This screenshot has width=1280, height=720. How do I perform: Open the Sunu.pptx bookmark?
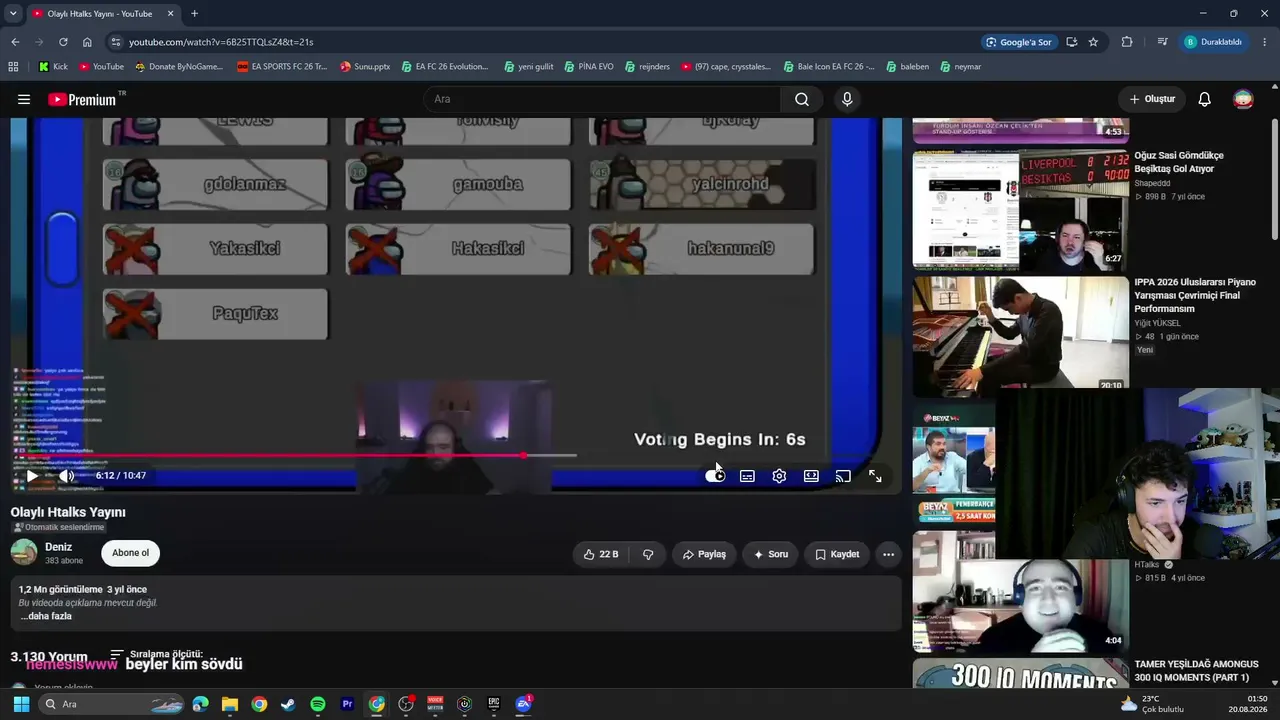[365, 67]
